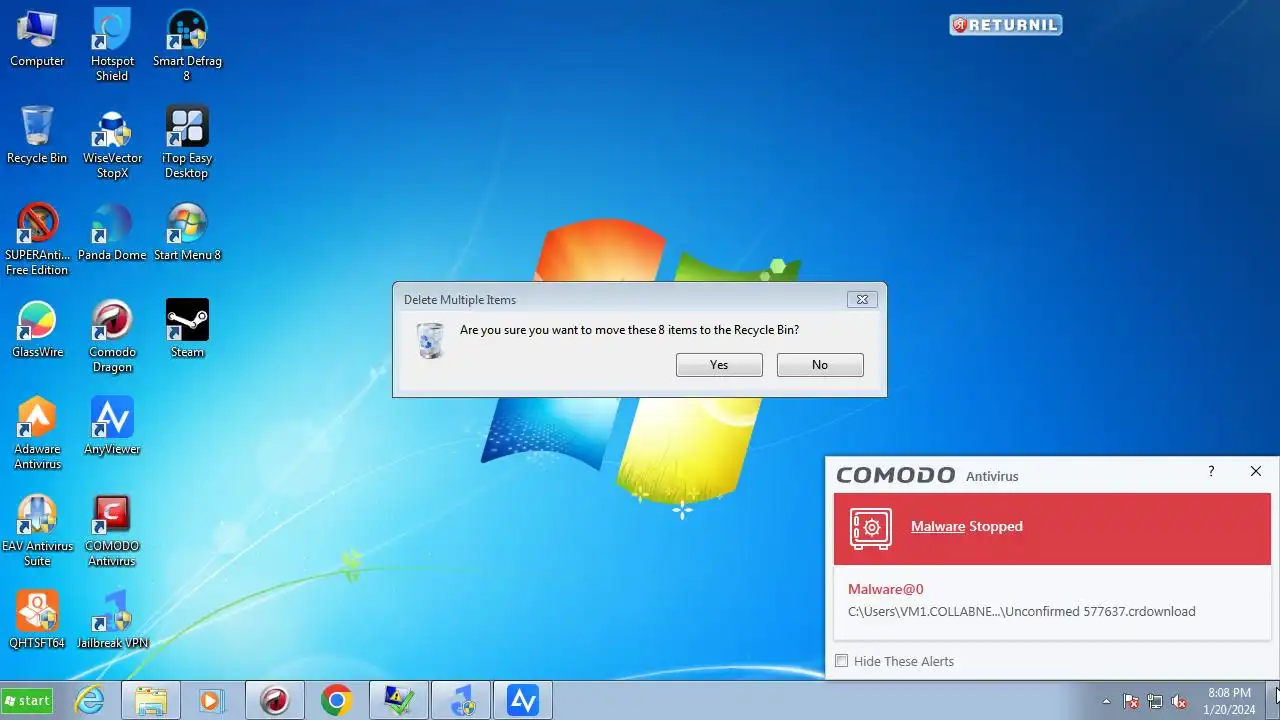Open the taskbar clock showing 8:08 PM

(x=1229, y=701)
